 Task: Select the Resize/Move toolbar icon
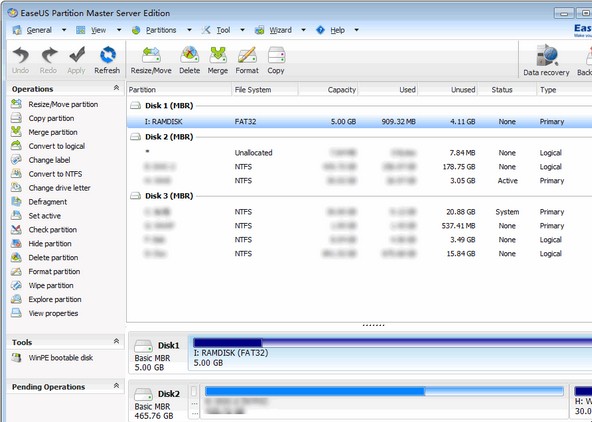151,55
